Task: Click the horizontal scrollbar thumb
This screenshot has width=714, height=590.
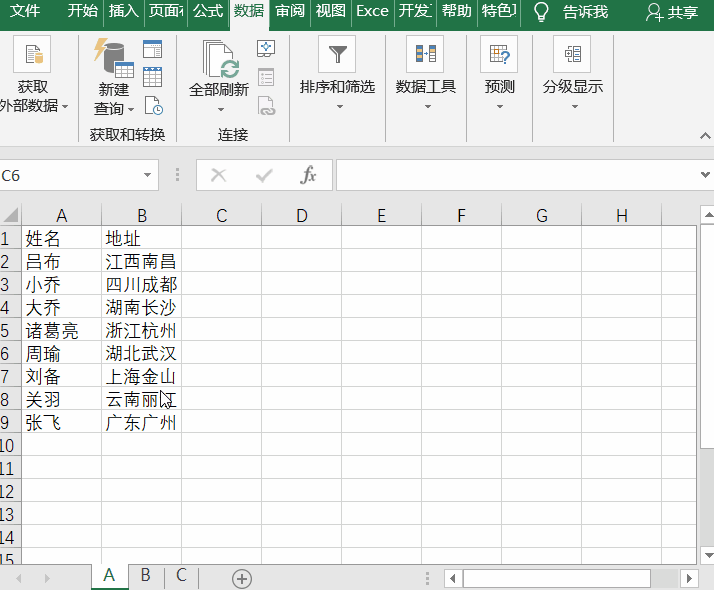Action: click(556, 579)
